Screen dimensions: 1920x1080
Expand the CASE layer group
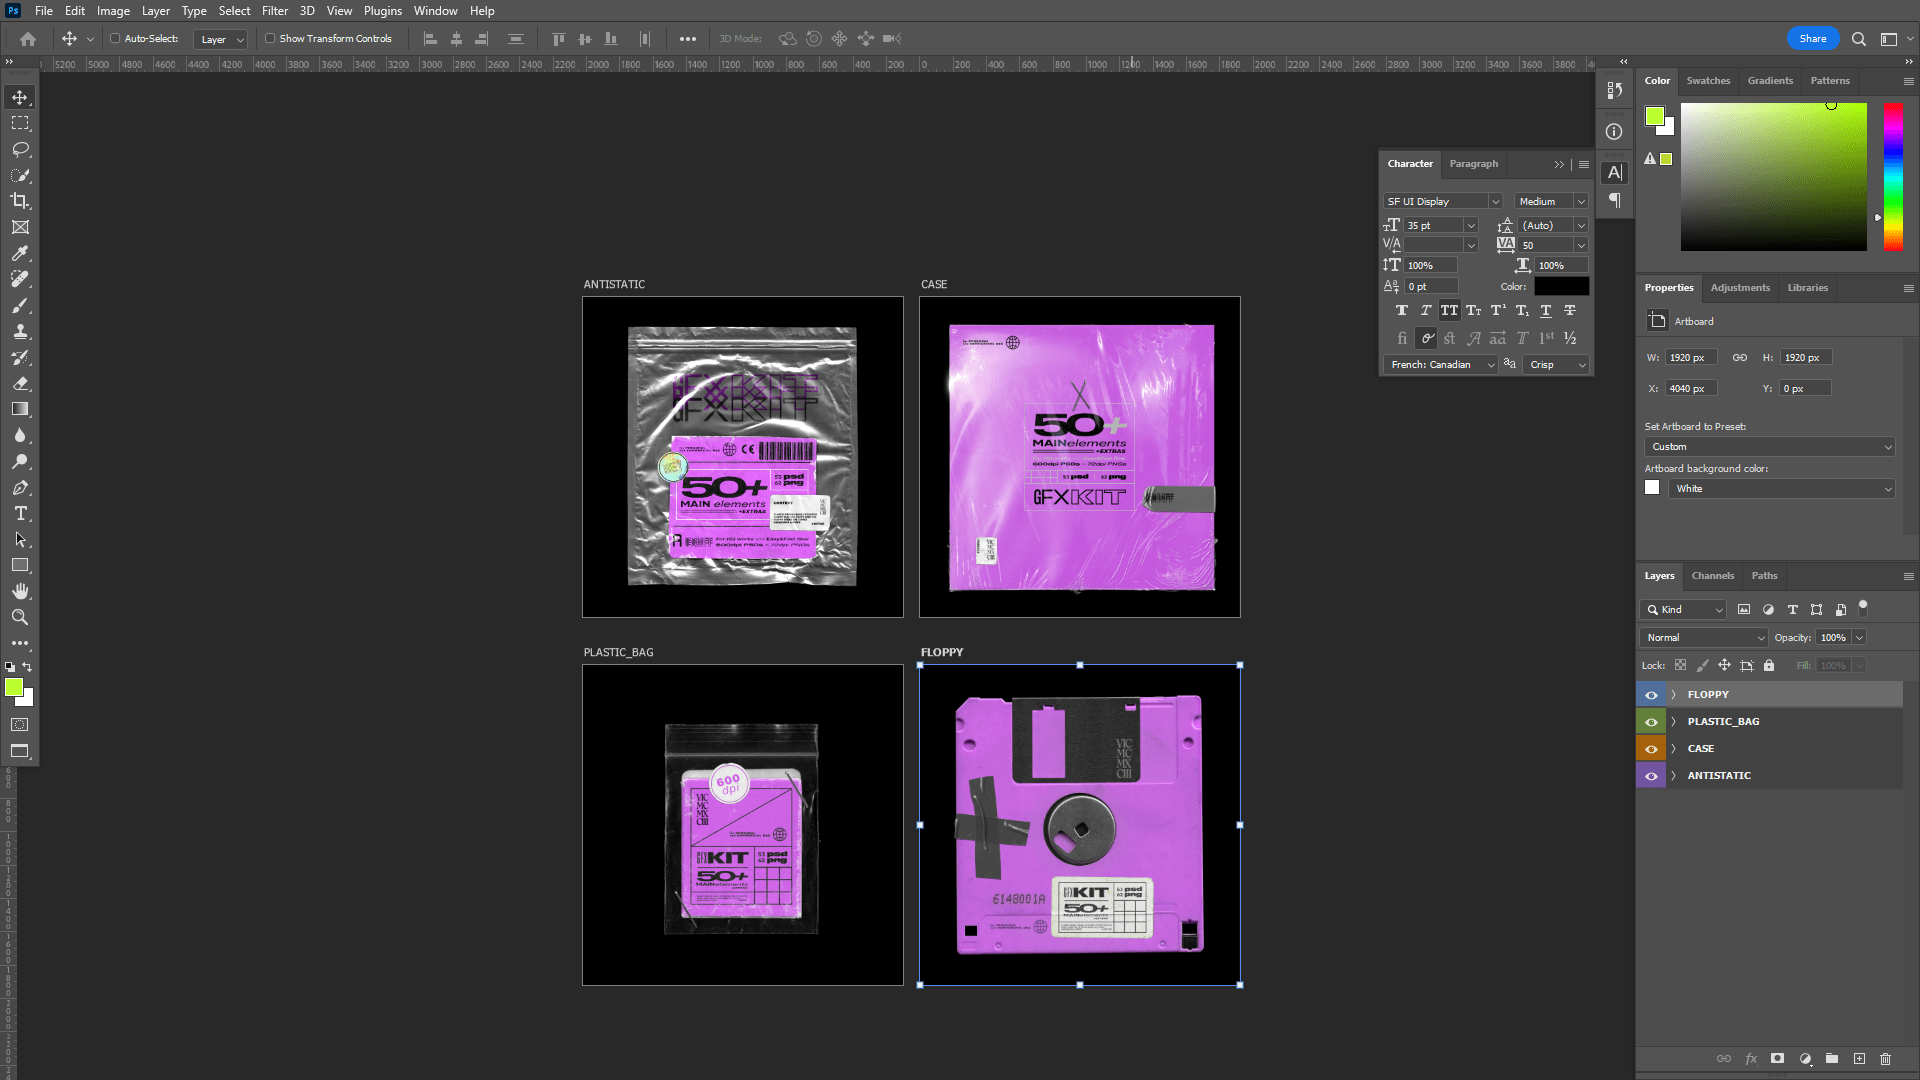tap(1673, 748)
